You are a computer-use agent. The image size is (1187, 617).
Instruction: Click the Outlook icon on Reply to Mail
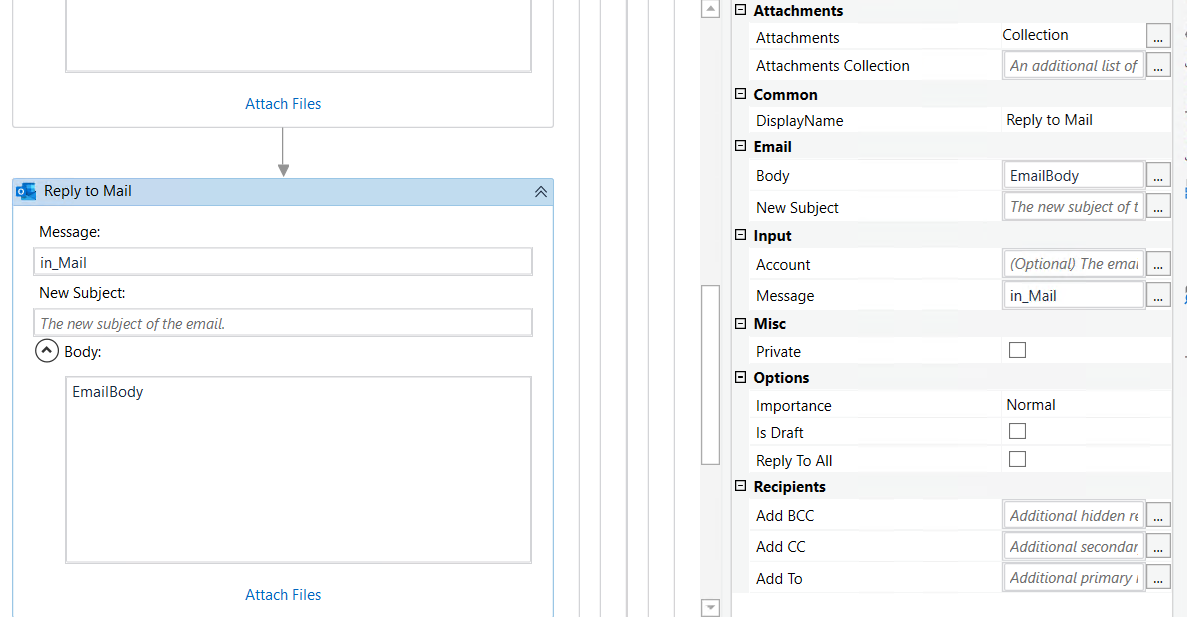[x=26, y=191]
